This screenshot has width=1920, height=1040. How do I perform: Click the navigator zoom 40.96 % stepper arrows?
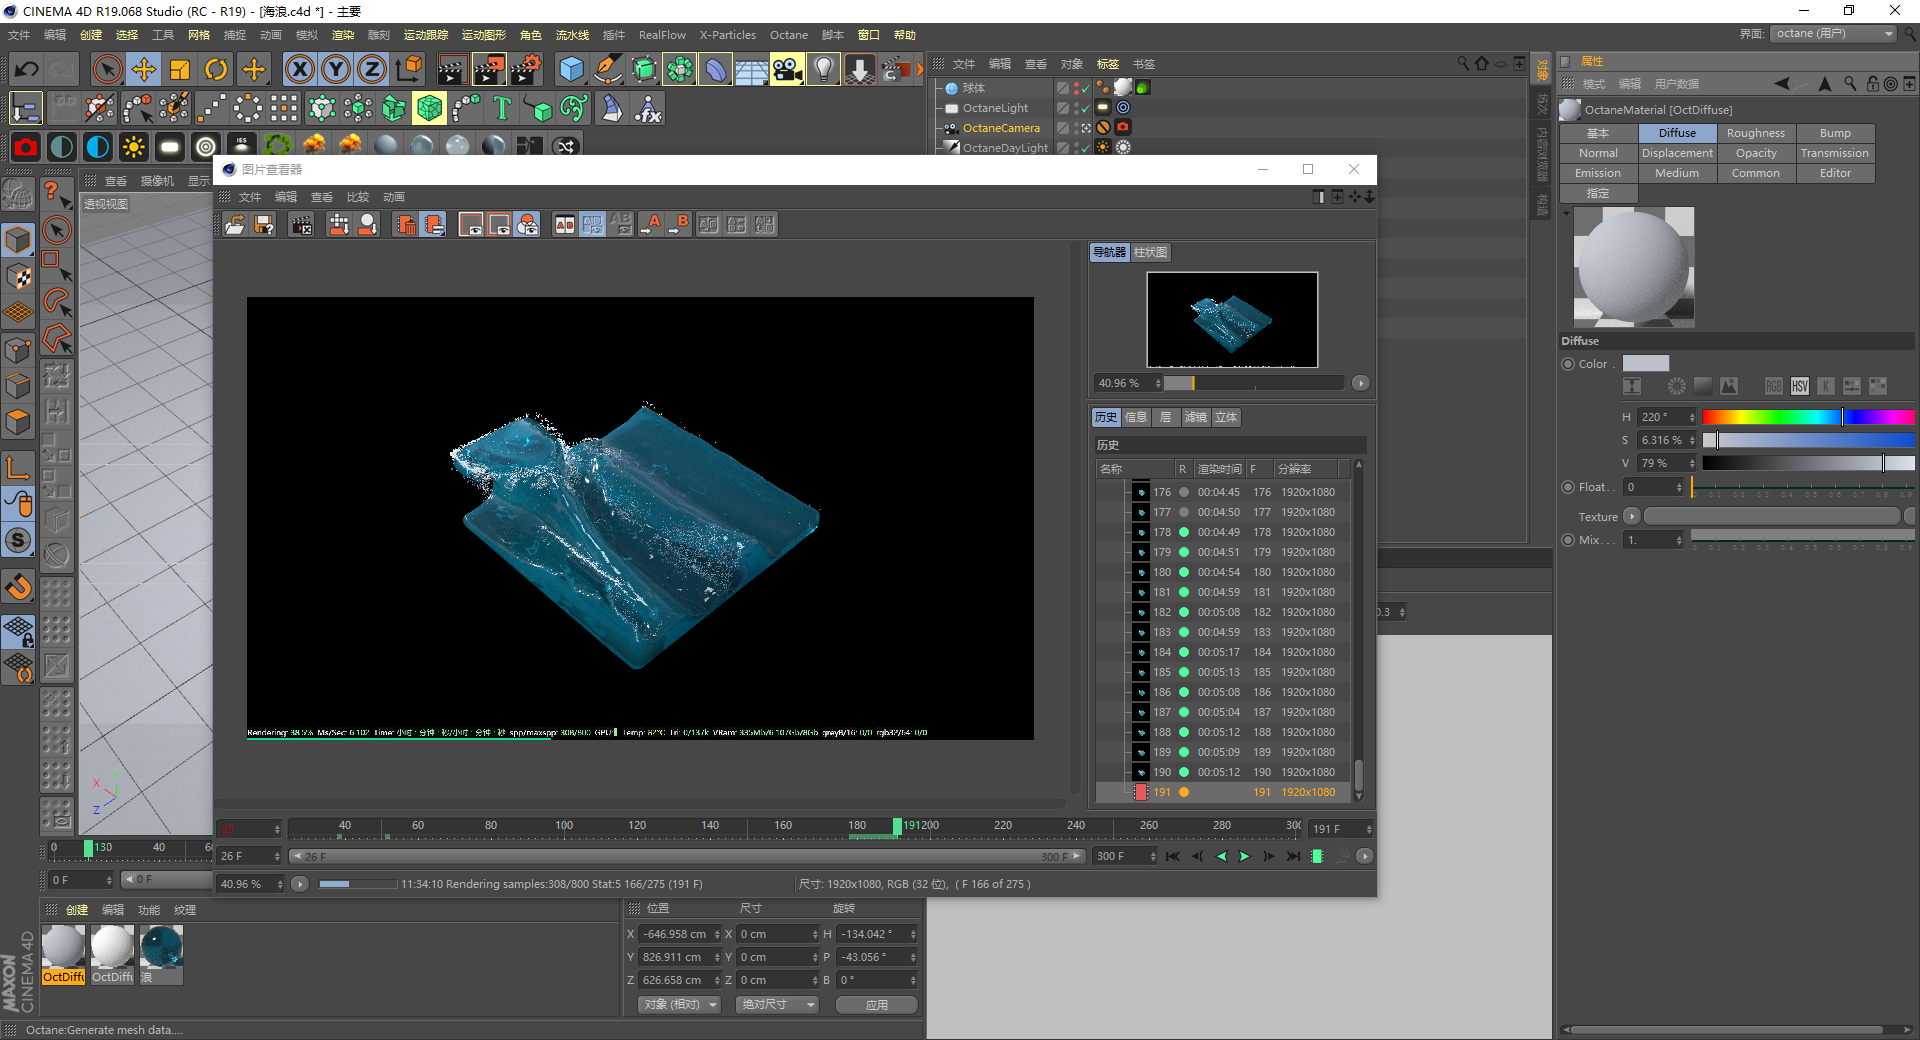[1158, 383]
